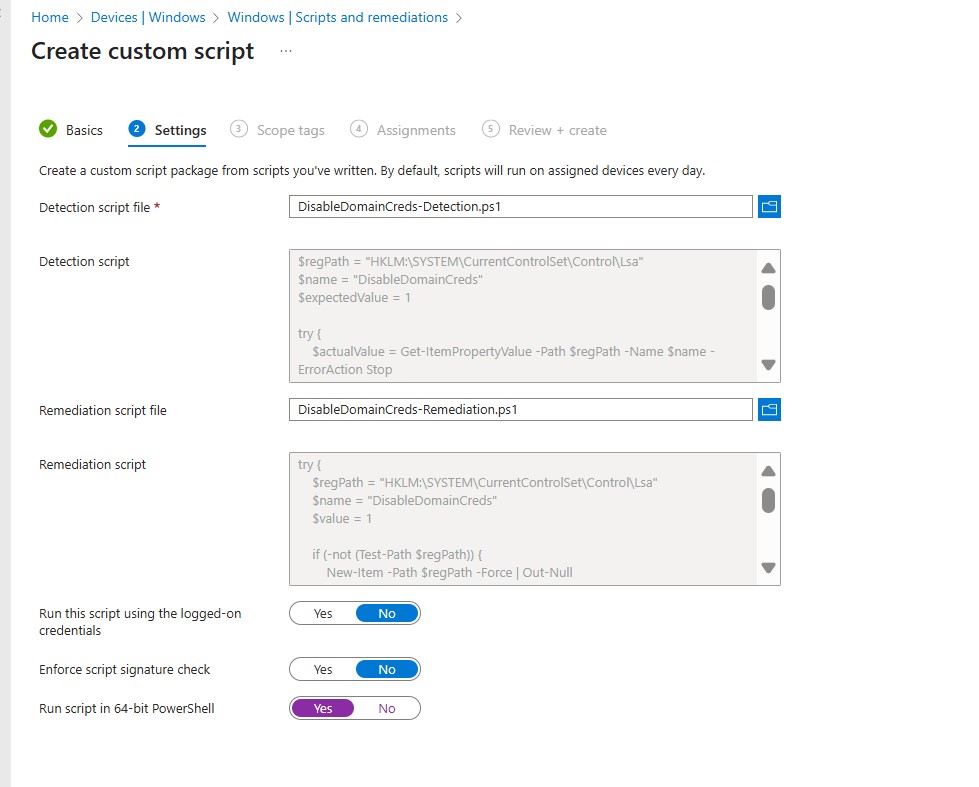The height and width of the screenshot is (787, 979).
Task: Set Enforce script signature check to Yes
Action: click(323, 669)
